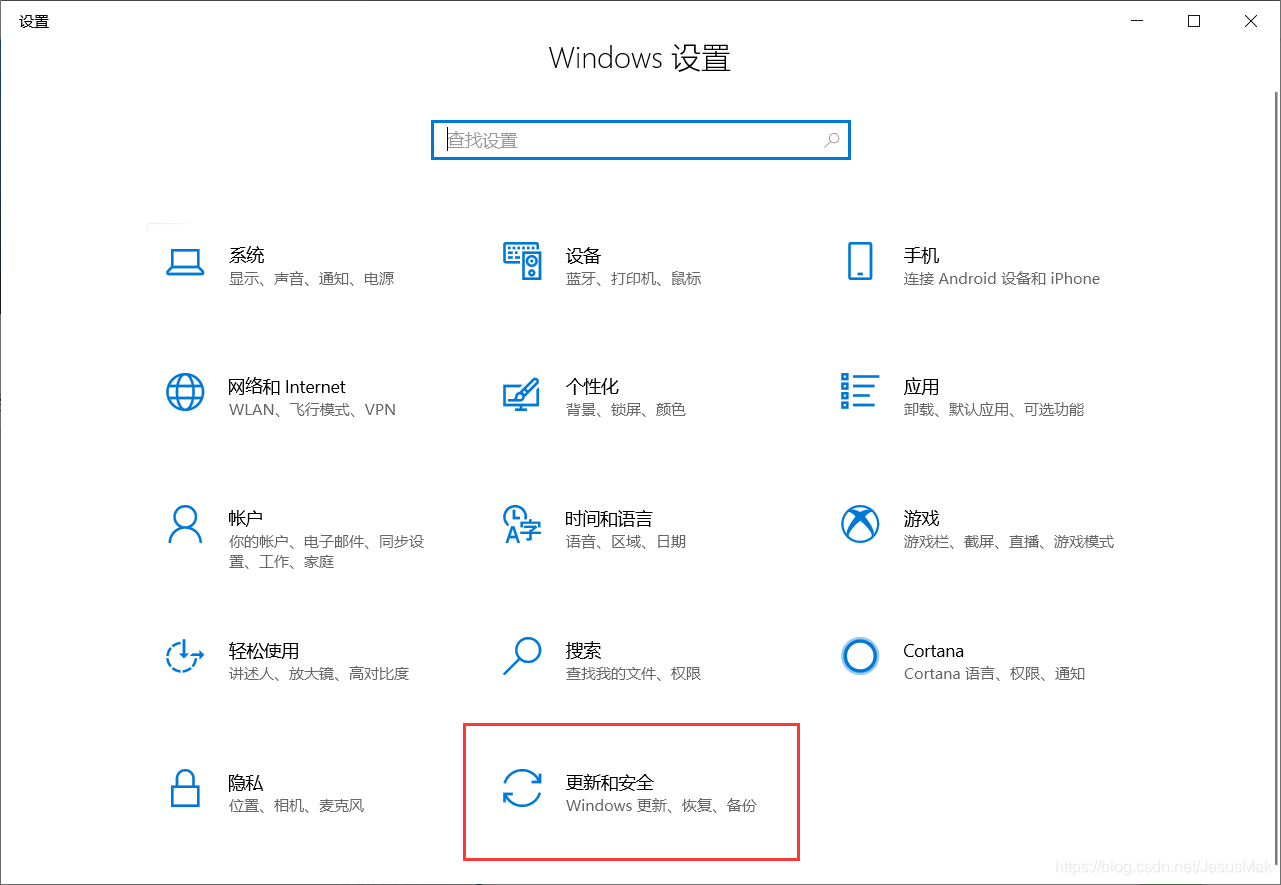Click the 应用 title text
The image size is (1281, 885).
[922, 387]
